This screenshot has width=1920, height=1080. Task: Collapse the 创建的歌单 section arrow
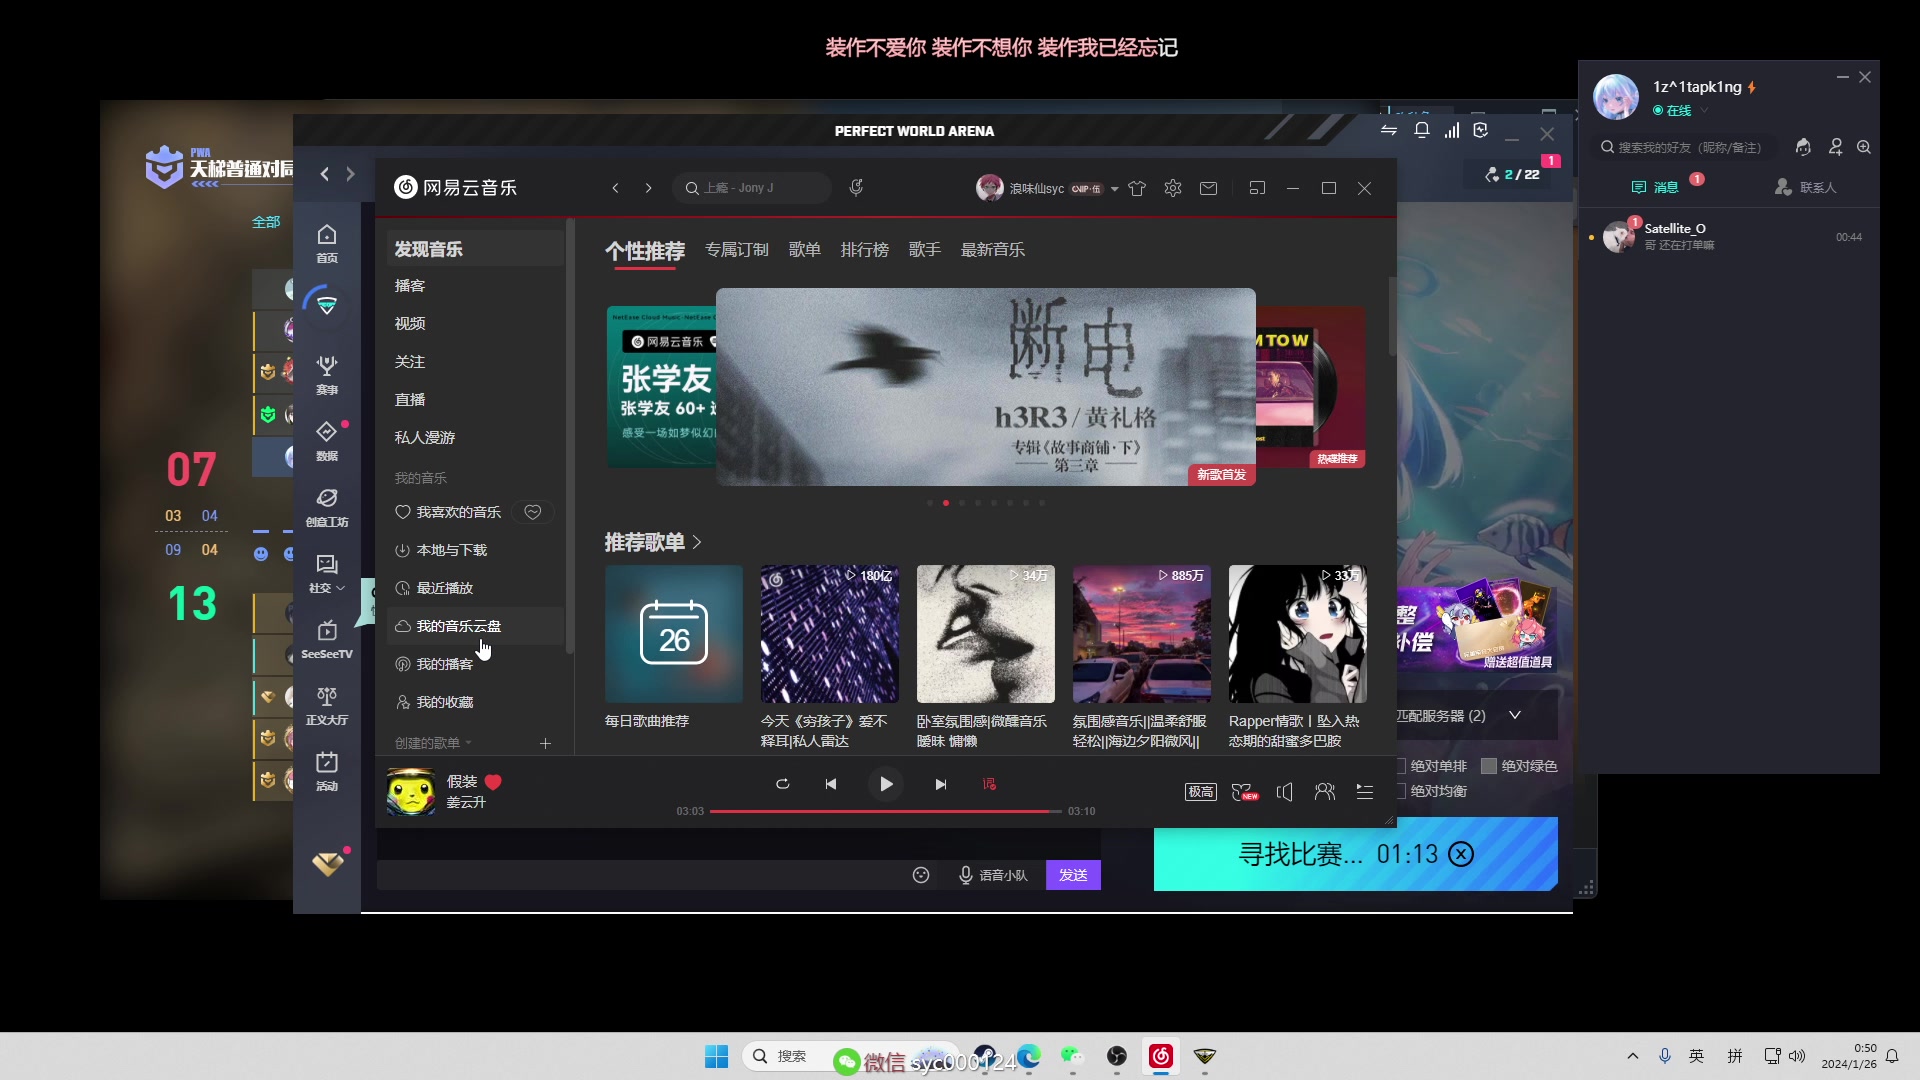(468, 743)
